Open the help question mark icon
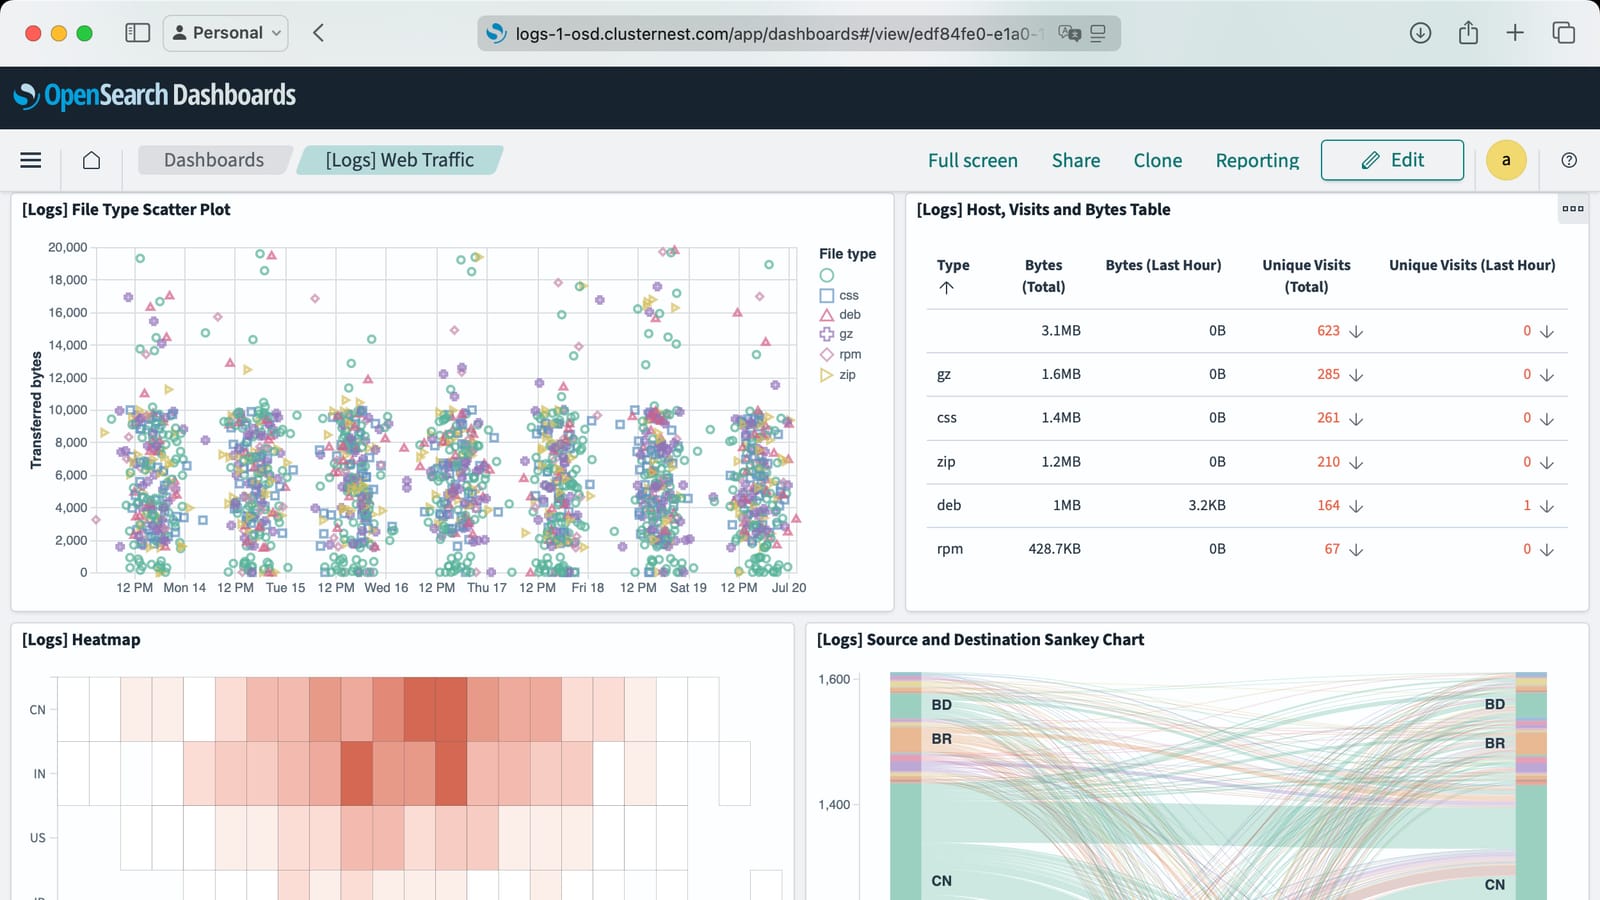Screen dimensions: 1600x900 [x=1569, y=160]
